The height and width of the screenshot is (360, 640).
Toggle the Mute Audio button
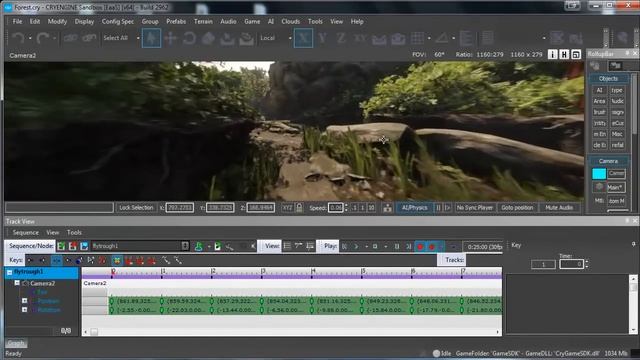pos(559,208)
